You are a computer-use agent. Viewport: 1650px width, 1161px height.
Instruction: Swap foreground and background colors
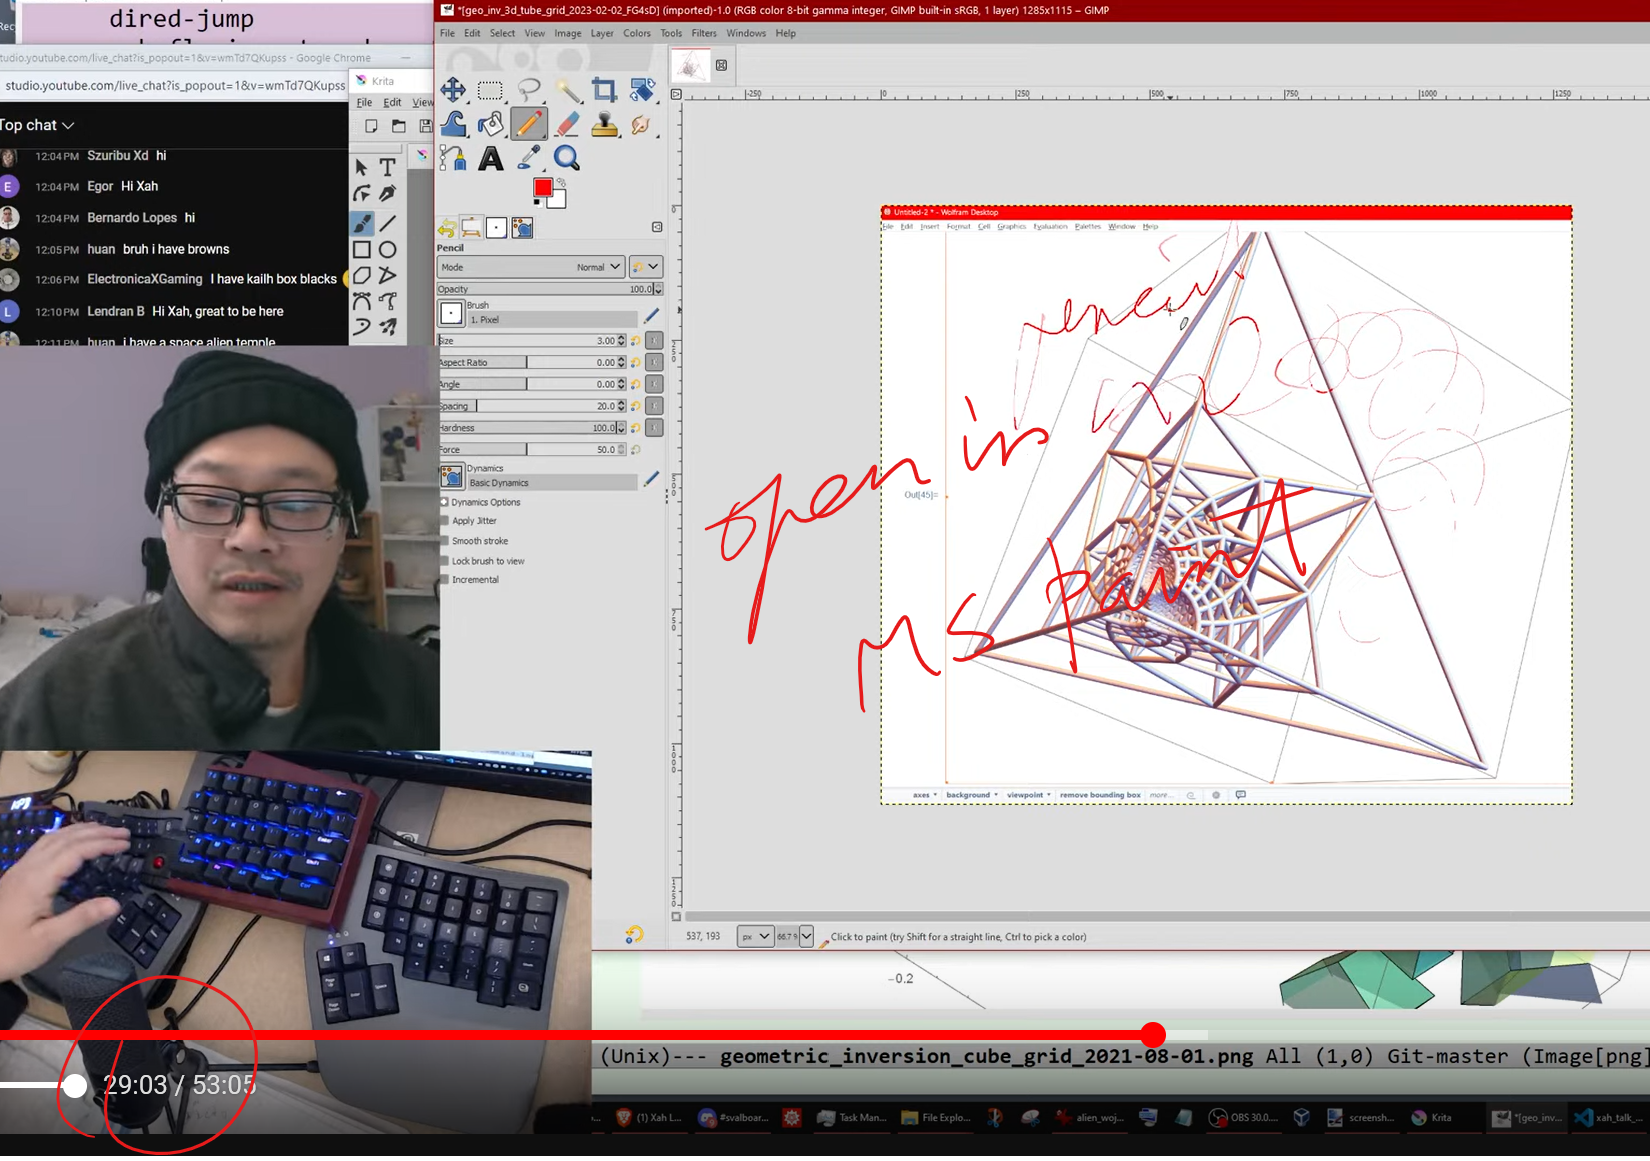point(561,182)
